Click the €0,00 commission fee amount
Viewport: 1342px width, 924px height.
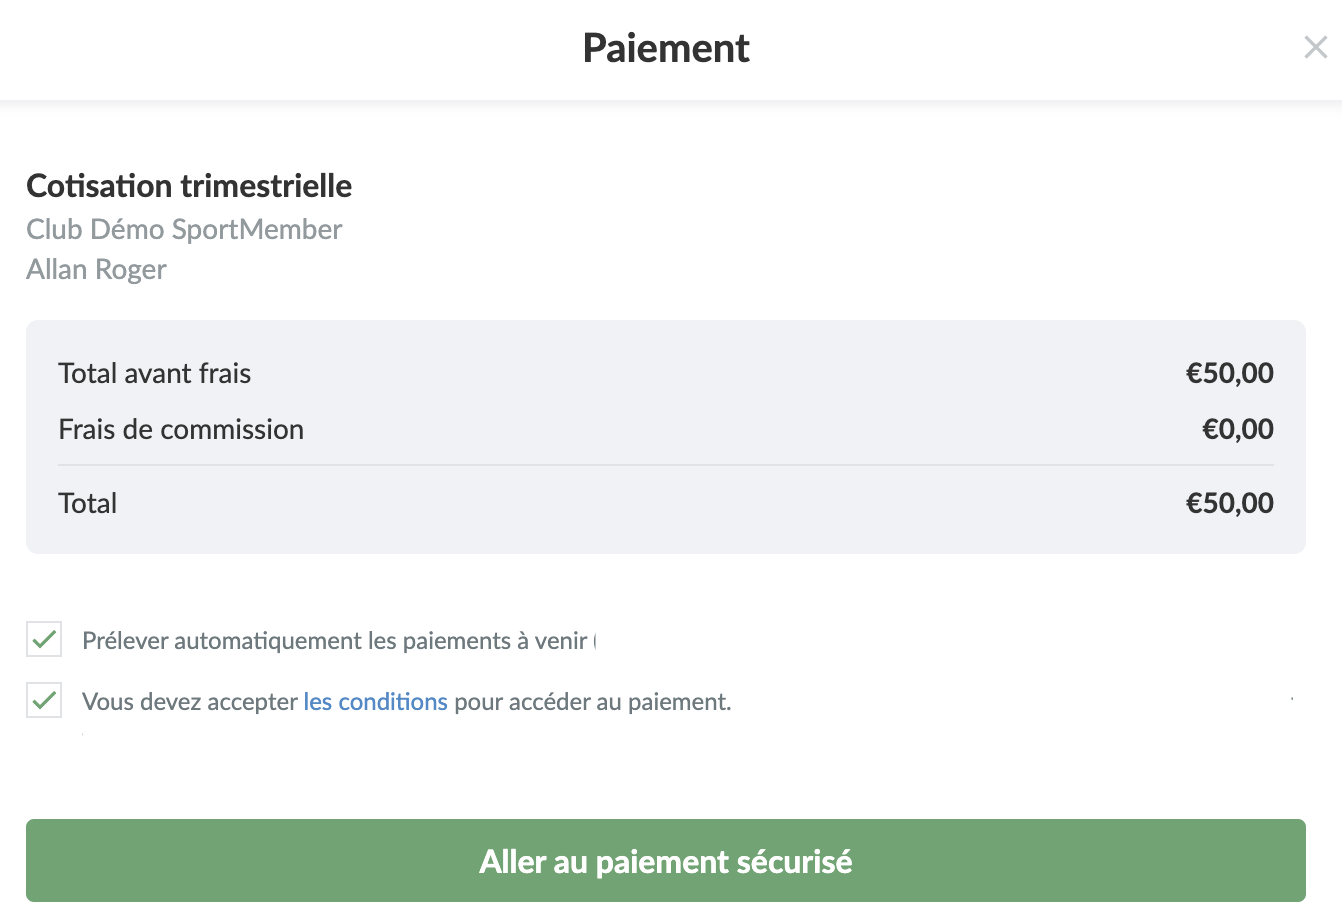click(1237, 429)
